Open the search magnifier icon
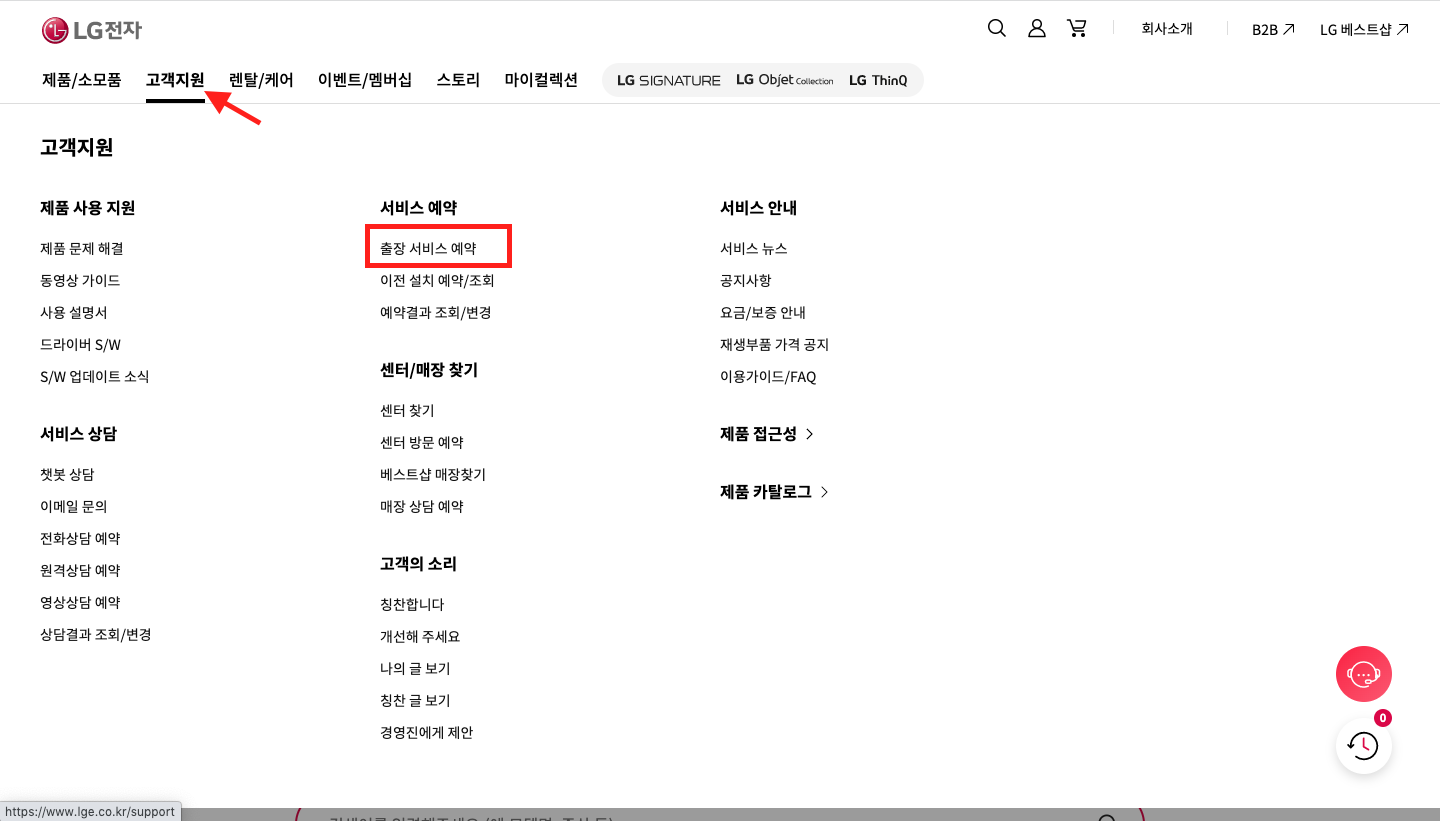The height and width of the screenshot is (821, 1440). (x=997, y=28)
